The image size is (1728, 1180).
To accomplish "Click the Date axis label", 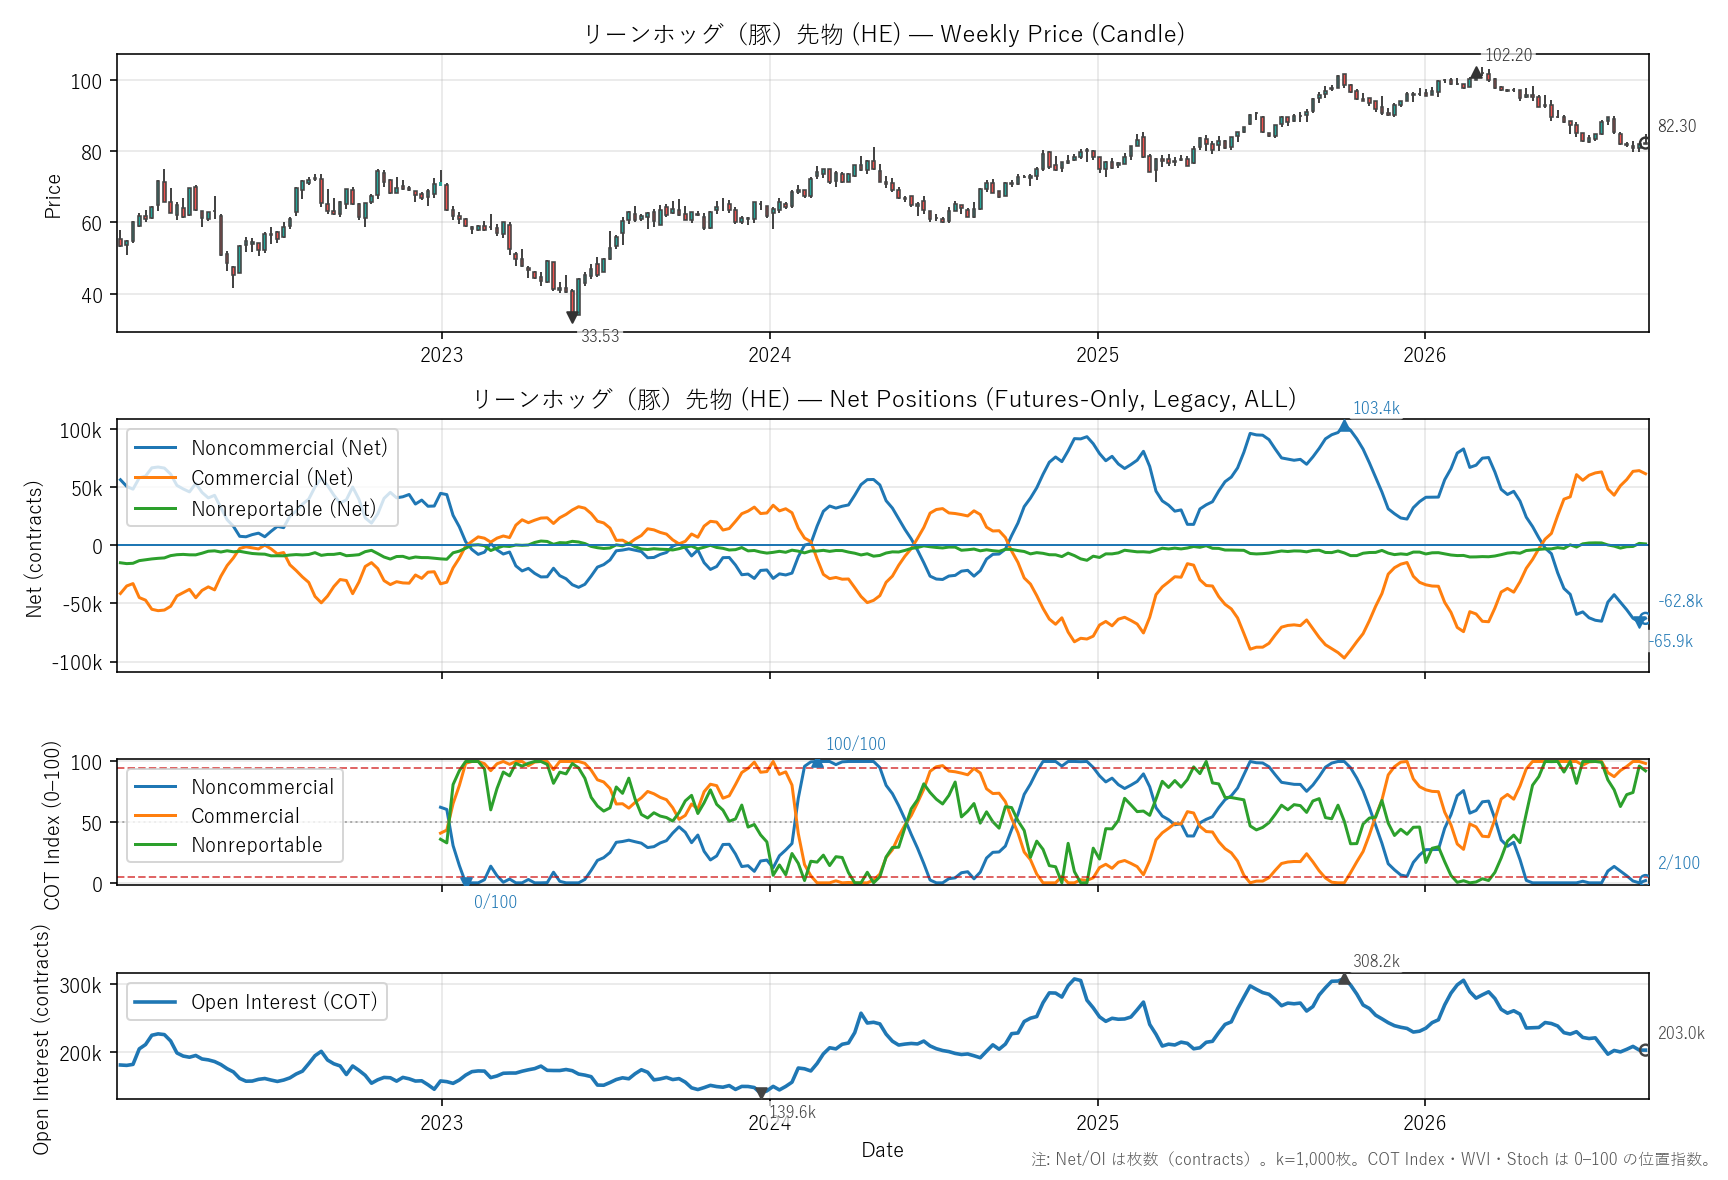I will (x=882, y=1150).
